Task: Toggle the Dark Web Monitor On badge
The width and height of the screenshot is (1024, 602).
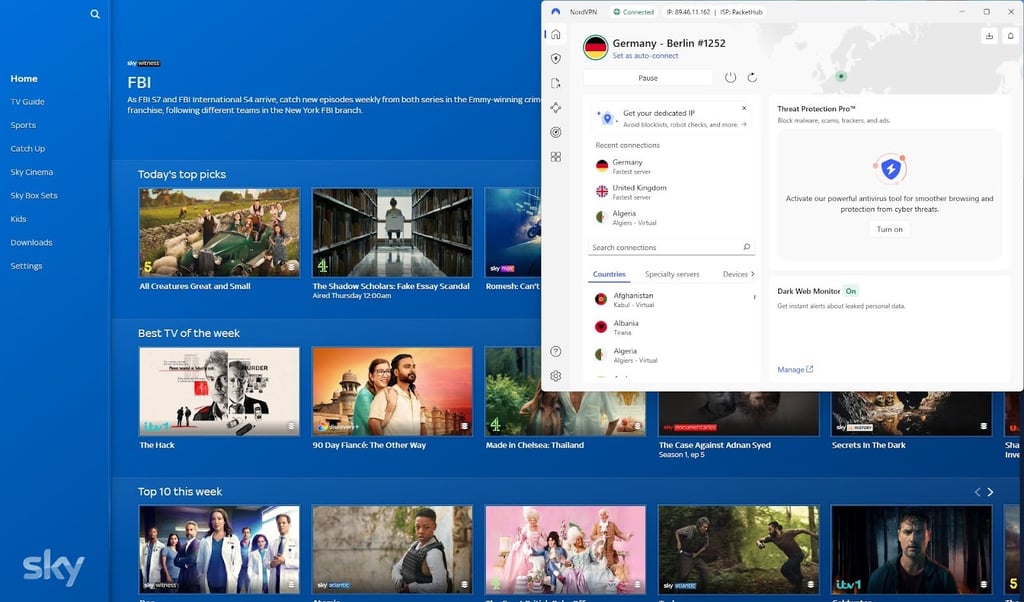Action: tap(850, 291)
